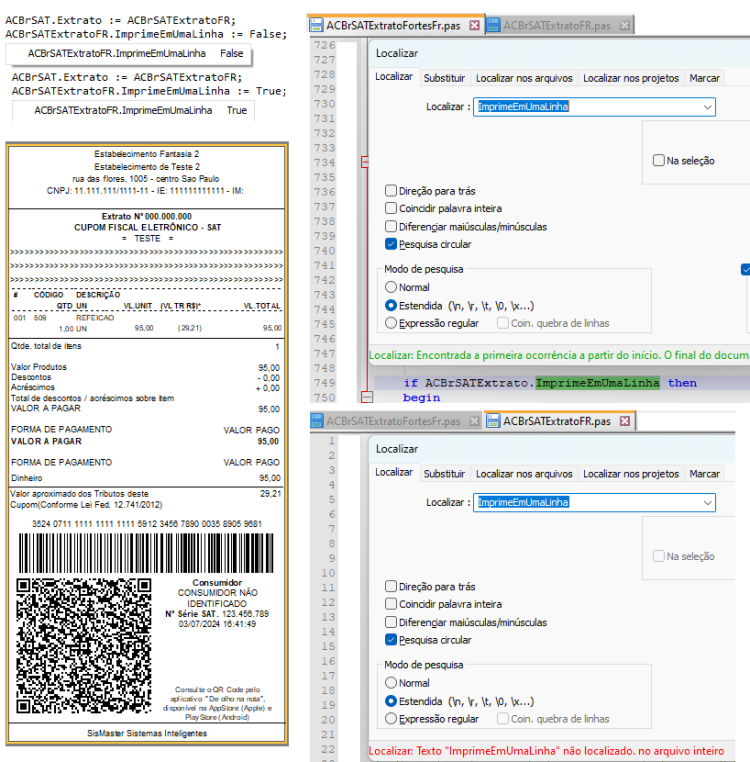Image resolution: width=750 pixels, height=762 pixels.
Task: Click the not-found status message in bottom dialog
Action: (x=546, y=751)
